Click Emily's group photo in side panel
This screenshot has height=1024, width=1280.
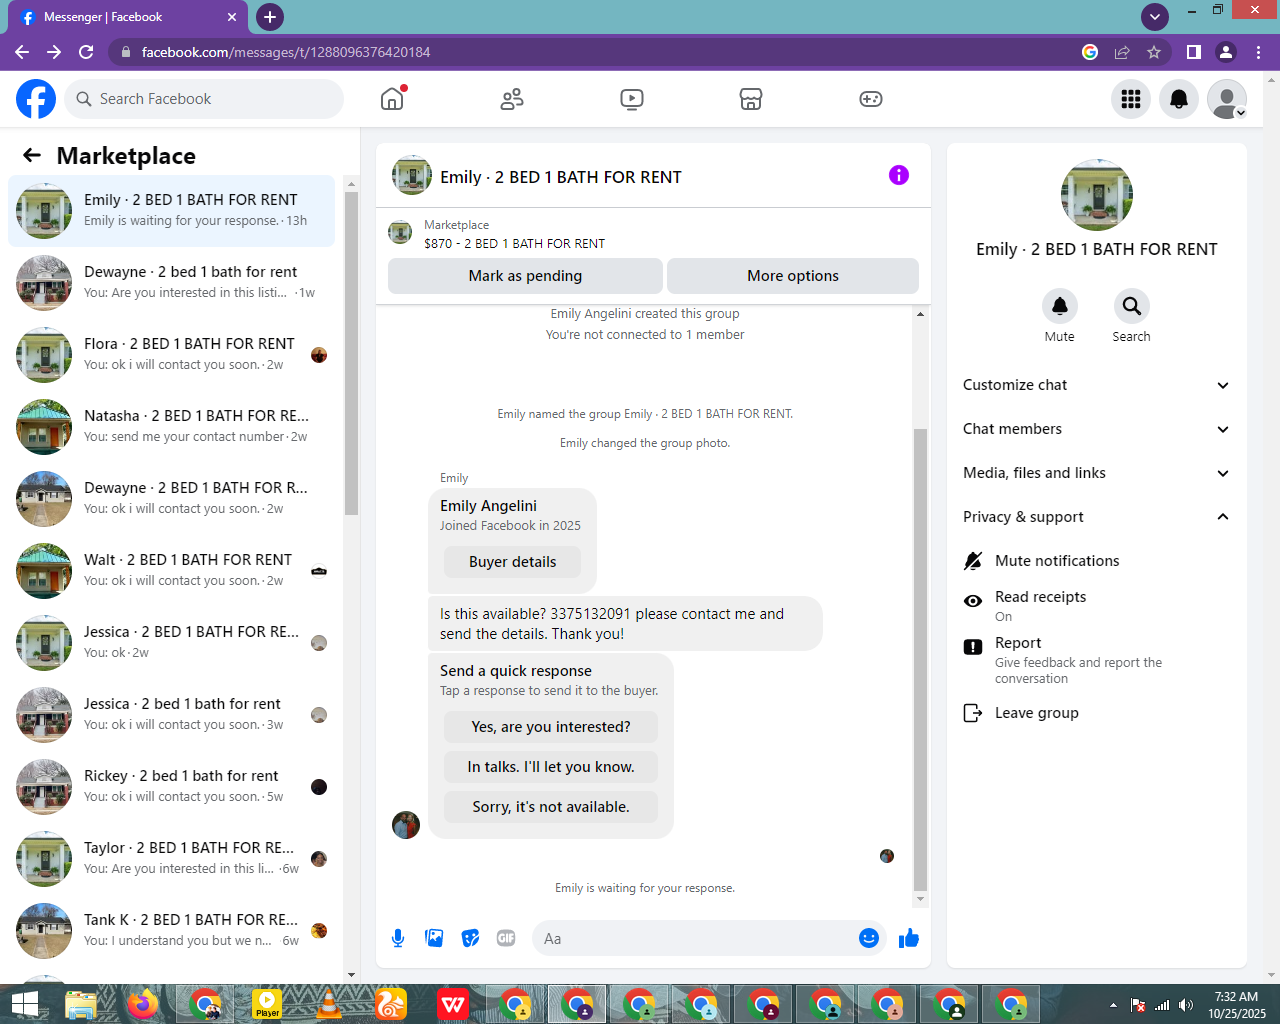click(x=1097, y=195)
